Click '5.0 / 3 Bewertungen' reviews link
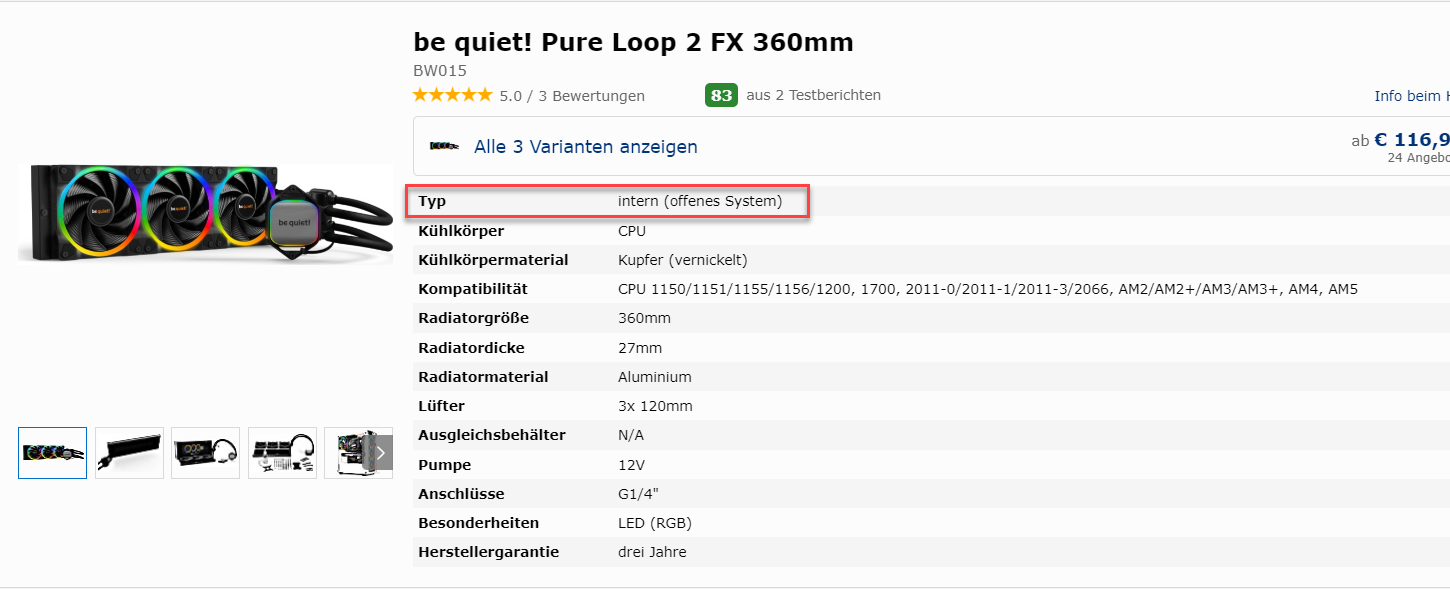 pyautogui.click(x=572, y=96)
